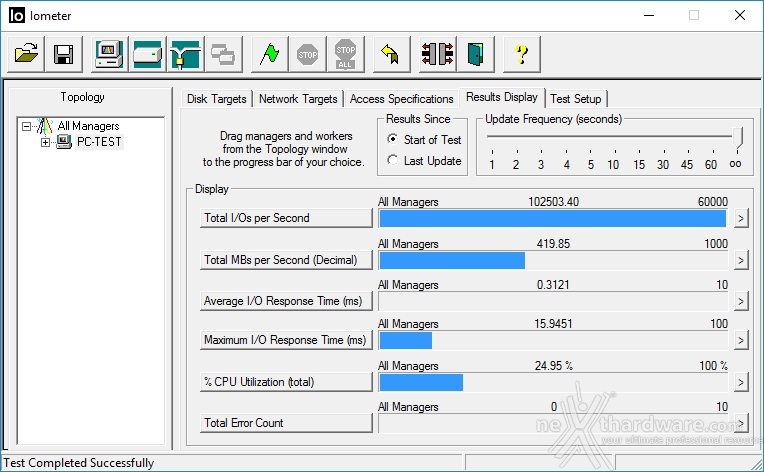
Task: Click the 0.3121 response time value
Action: (553, 285)
